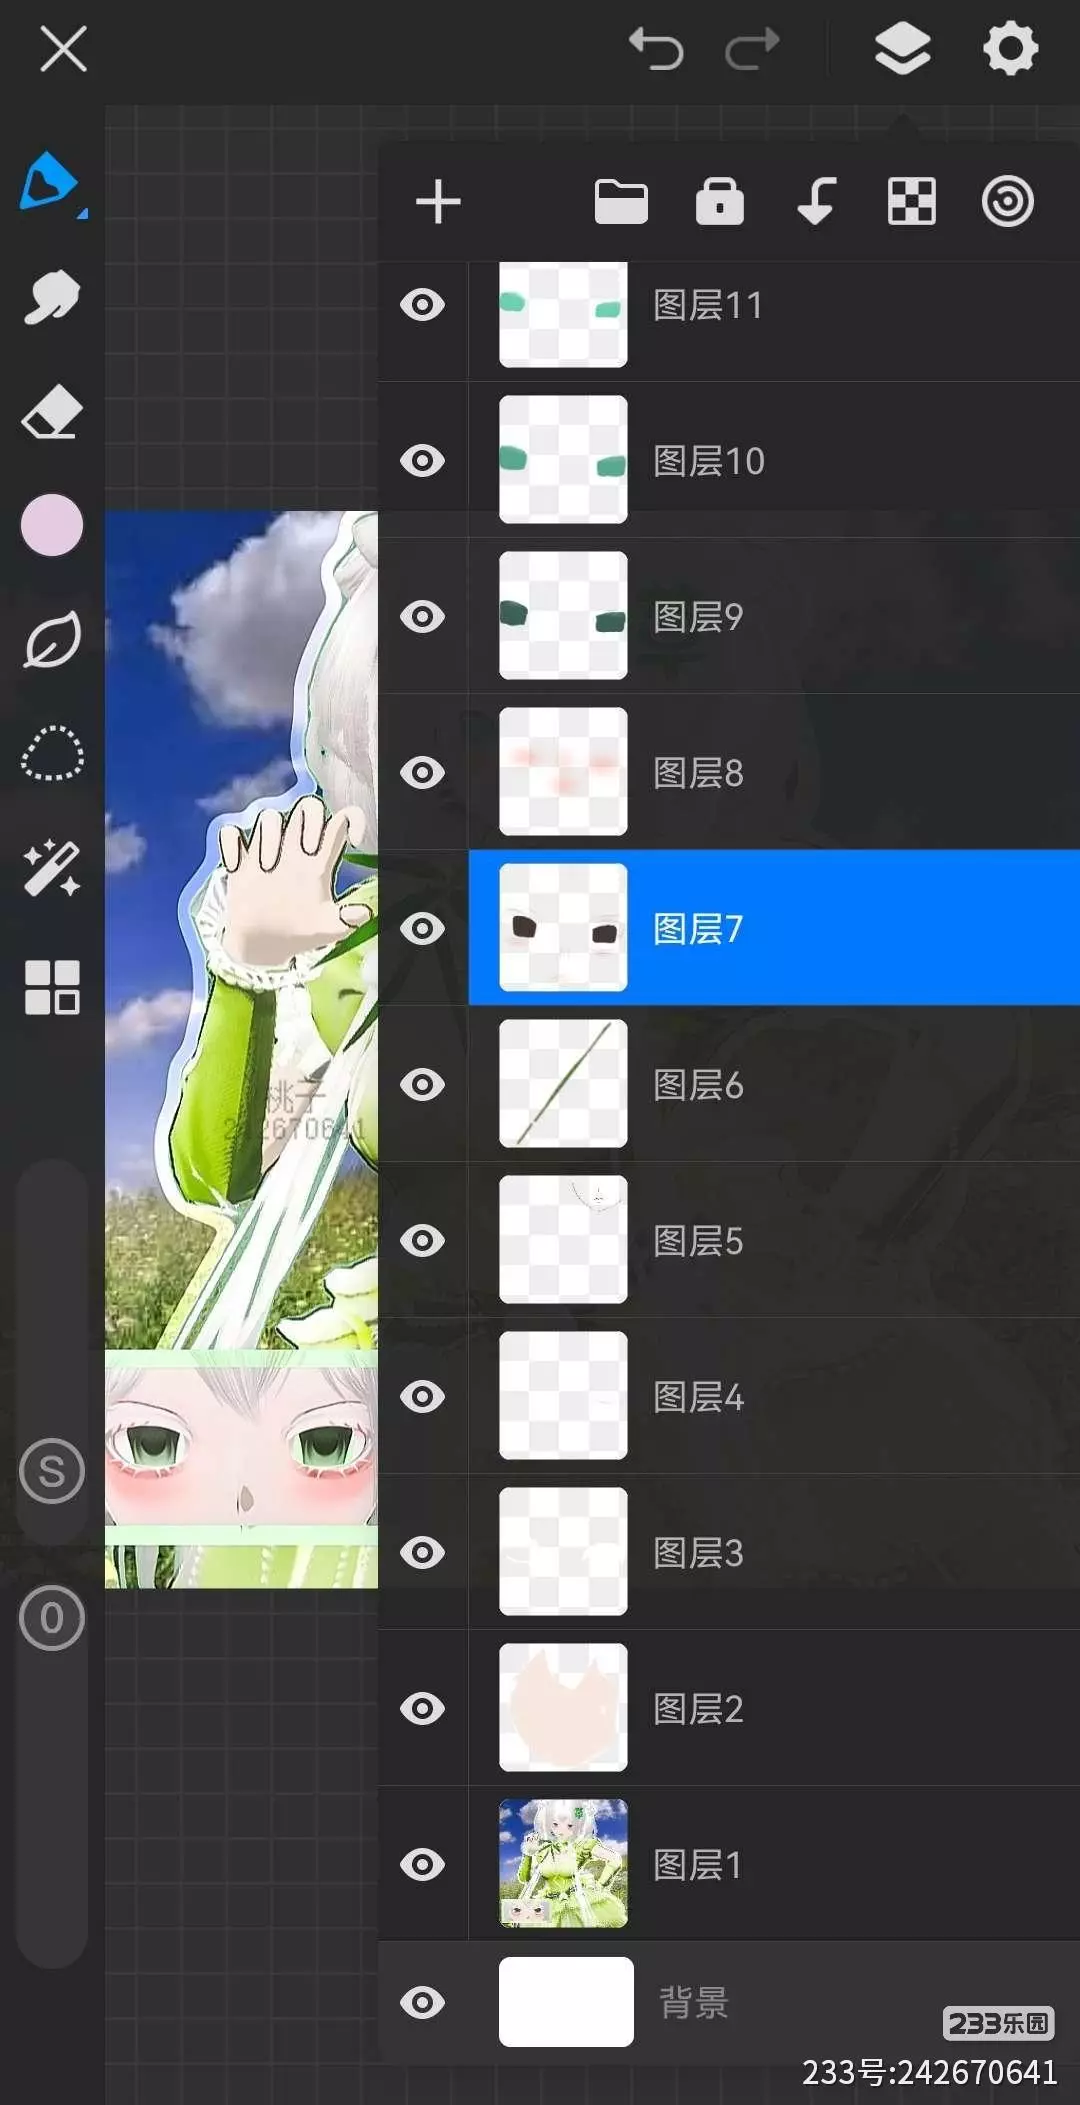Toggle alpha lock checkerboard icon
This screenshot has width=1080, height=2105.
[912, 202]
